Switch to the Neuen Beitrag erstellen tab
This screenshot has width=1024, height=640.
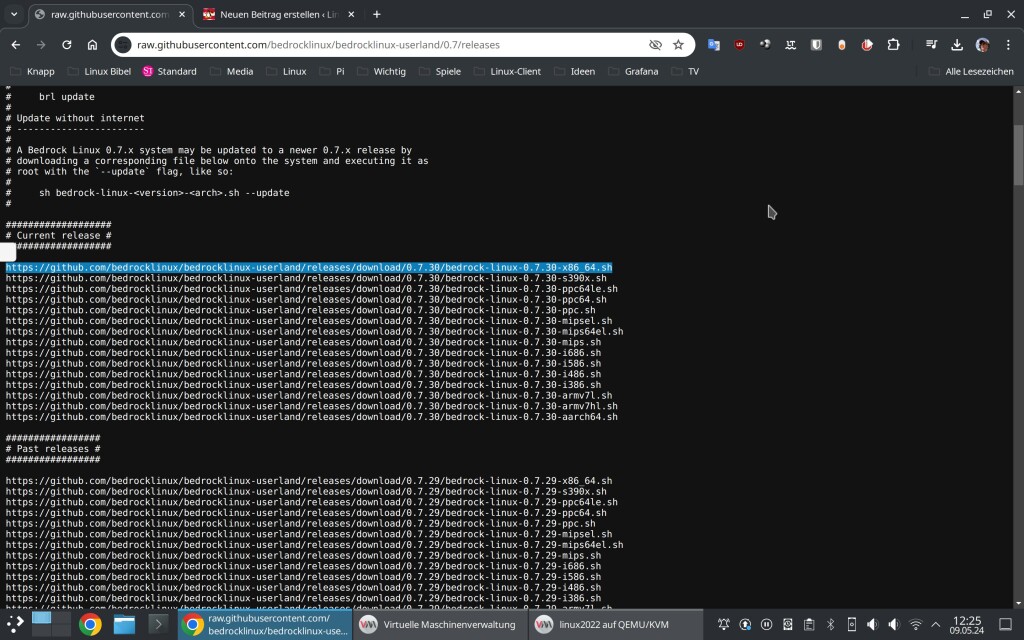point(279,14)
